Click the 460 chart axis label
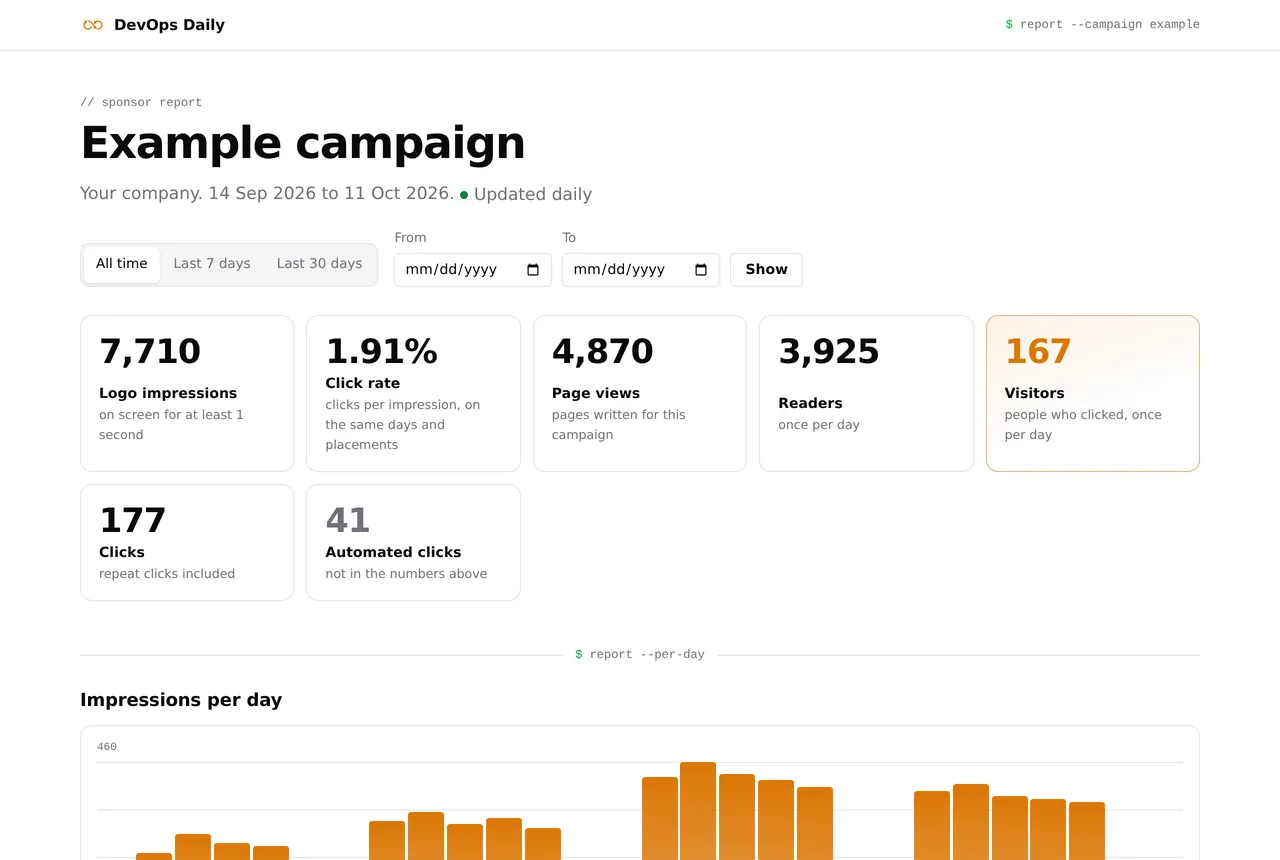The width and height of the screenshot is (1280, 860). pyautogui.click(x=107, y=747)
